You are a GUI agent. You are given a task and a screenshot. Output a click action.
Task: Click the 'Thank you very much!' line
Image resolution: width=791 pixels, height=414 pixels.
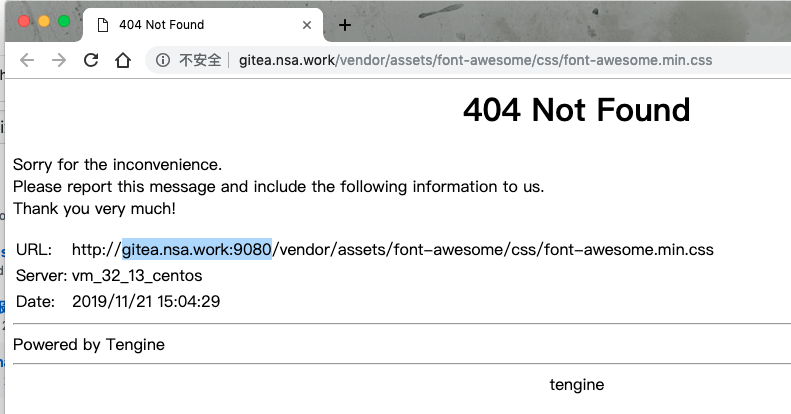click(x=94, y=209)
